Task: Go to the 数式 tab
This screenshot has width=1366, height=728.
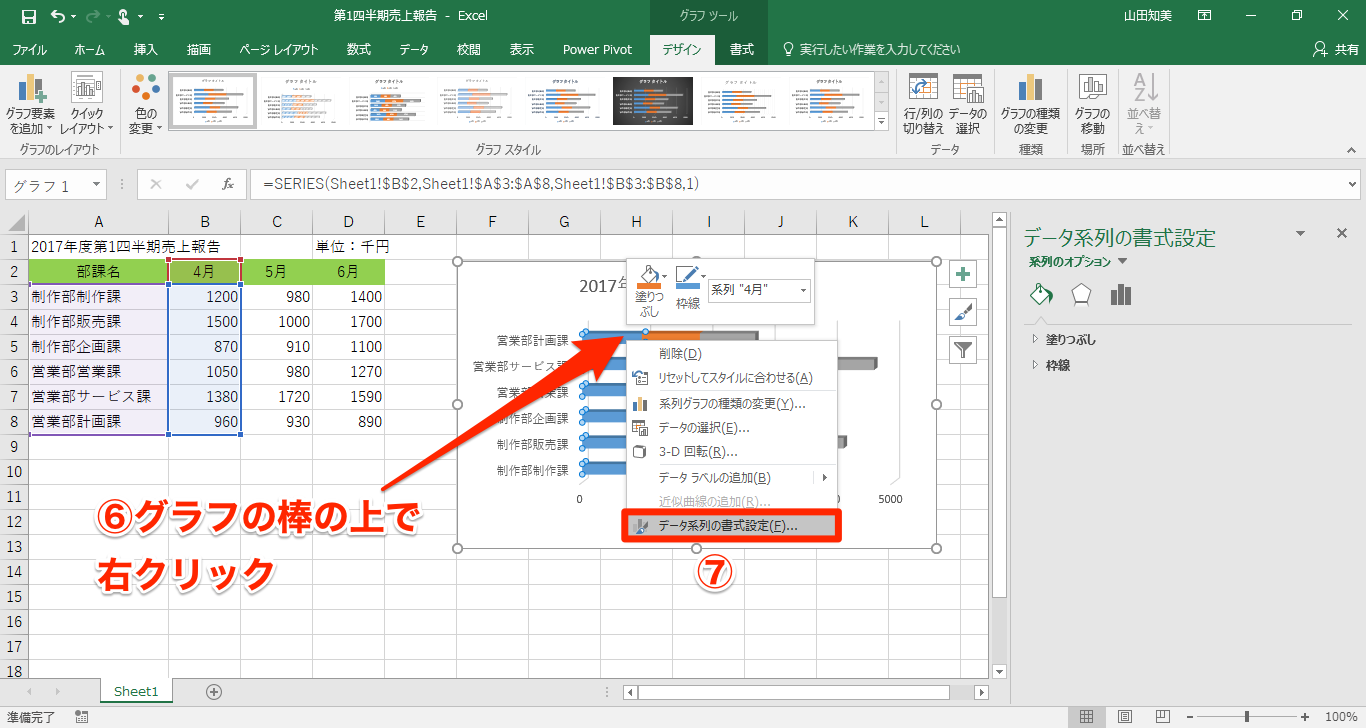Action: pyautogui.click(x=359, y=49)
